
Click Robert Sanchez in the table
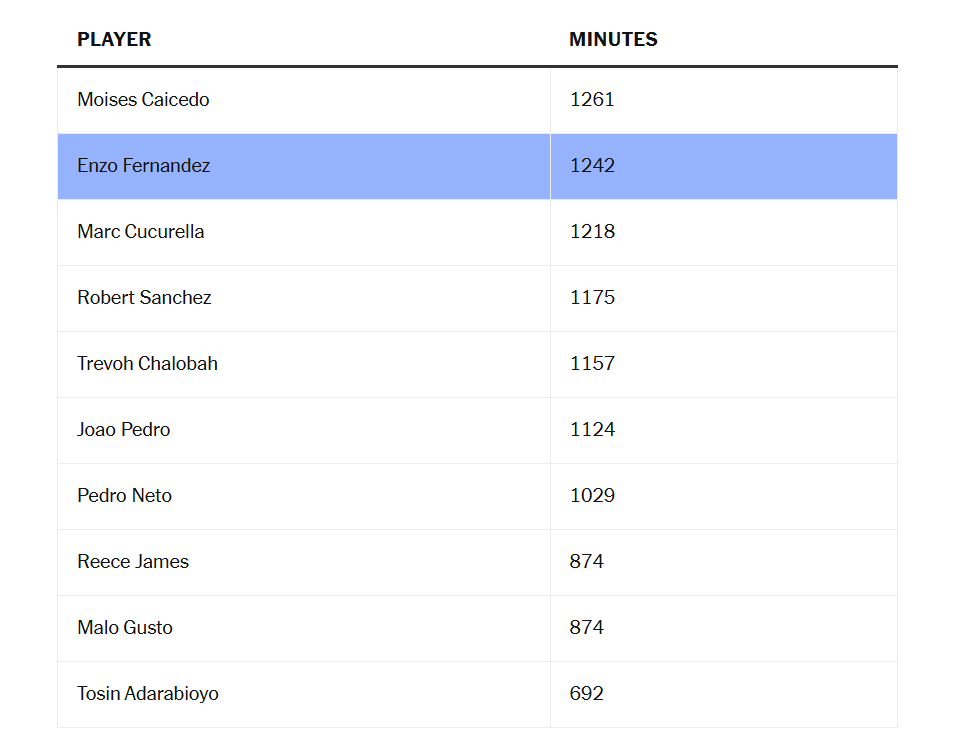tap(144, 298)
